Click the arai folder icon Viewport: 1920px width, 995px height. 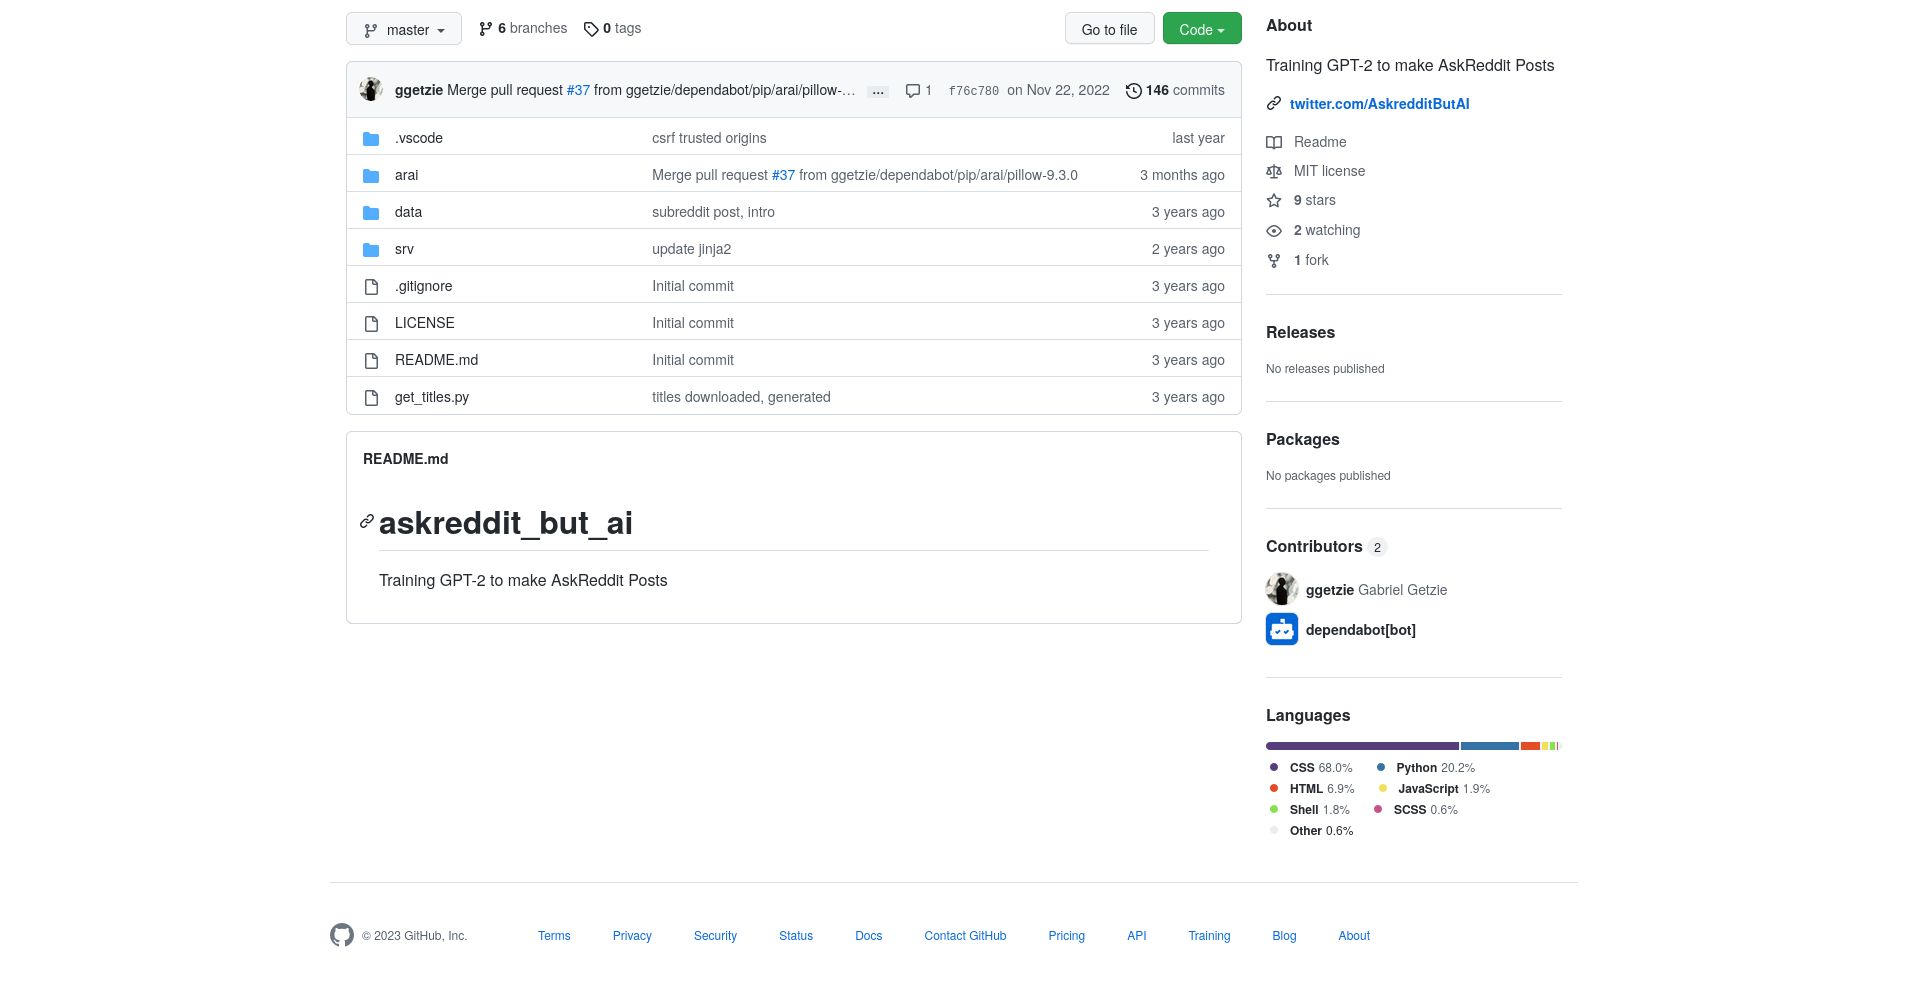tap(371, 175)
